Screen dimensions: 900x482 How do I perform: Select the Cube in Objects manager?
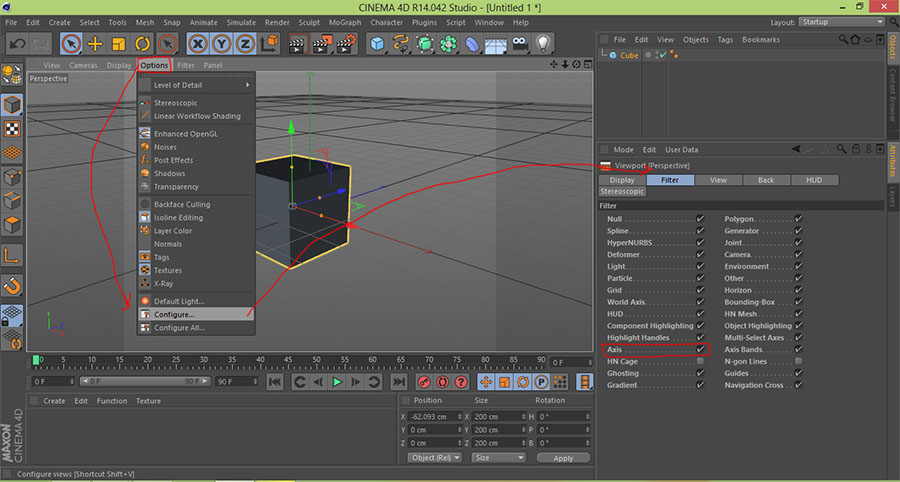(629, 56)
